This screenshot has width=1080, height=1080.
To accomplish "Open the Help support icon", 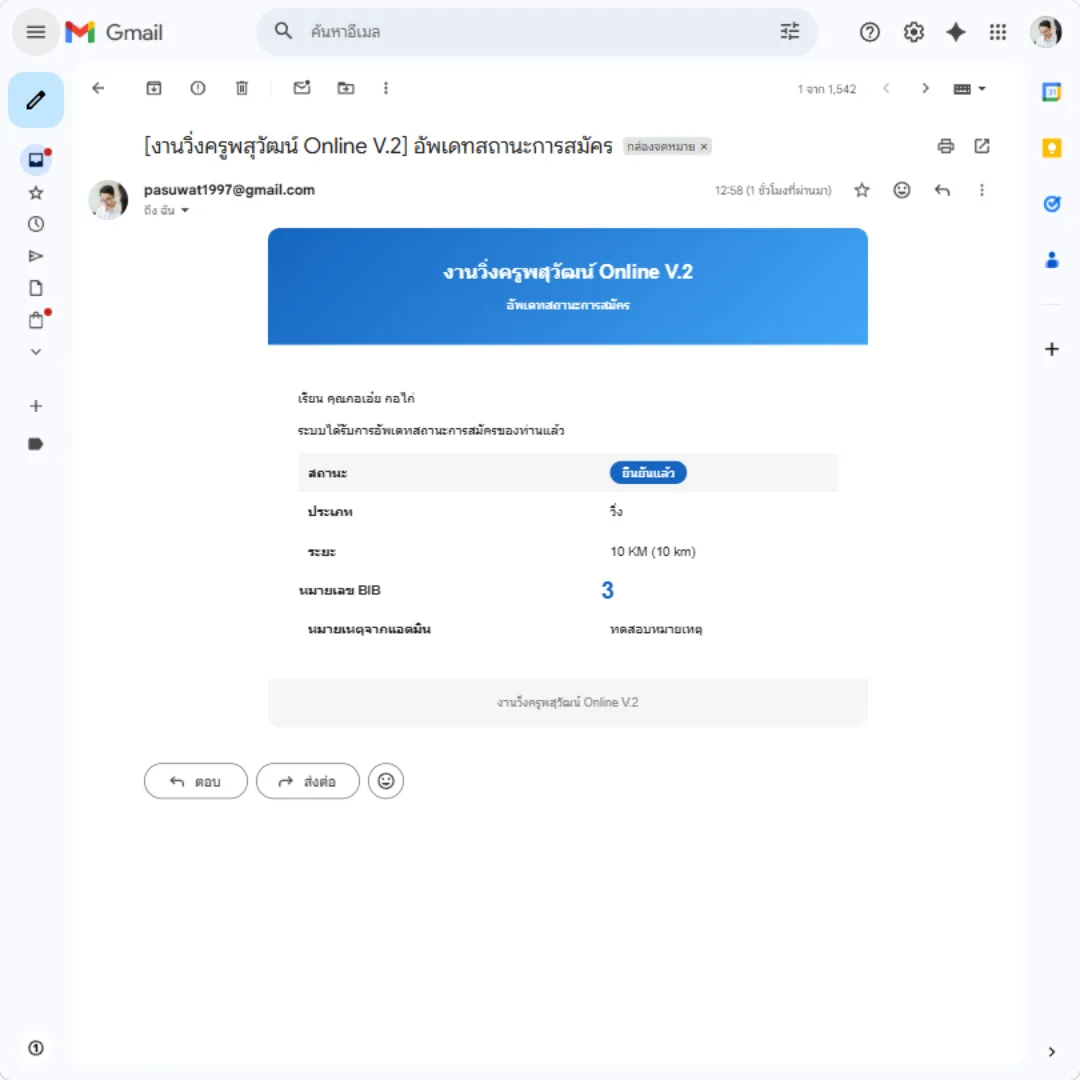I will tap(869, 32).
